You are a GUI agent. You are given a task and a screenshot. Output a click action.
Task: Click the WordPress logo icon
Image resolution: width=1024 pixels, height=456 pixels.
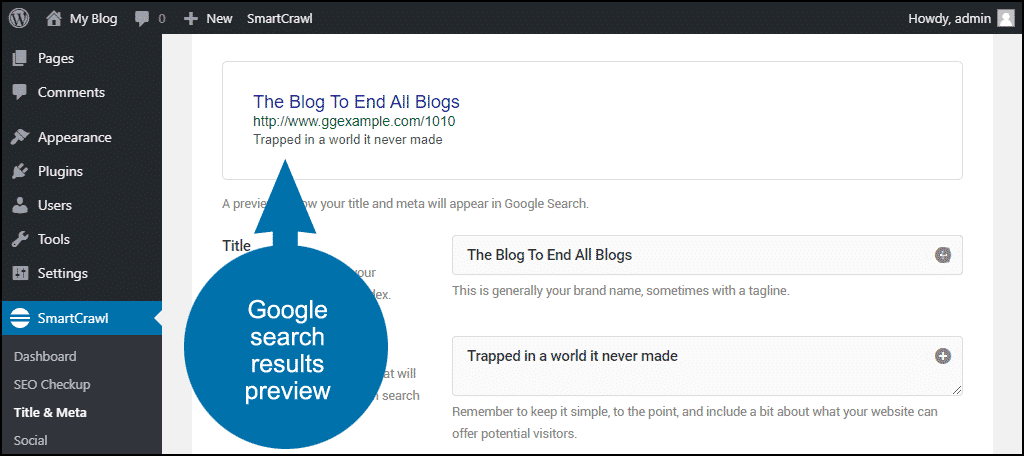(19, 18)
